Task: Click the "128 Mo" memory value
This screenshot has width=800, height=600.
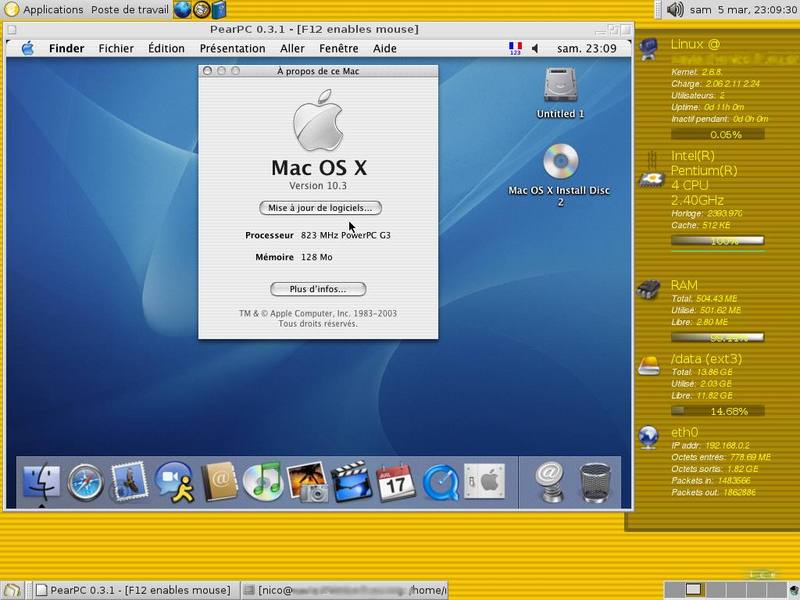Action: pos(316,257)
